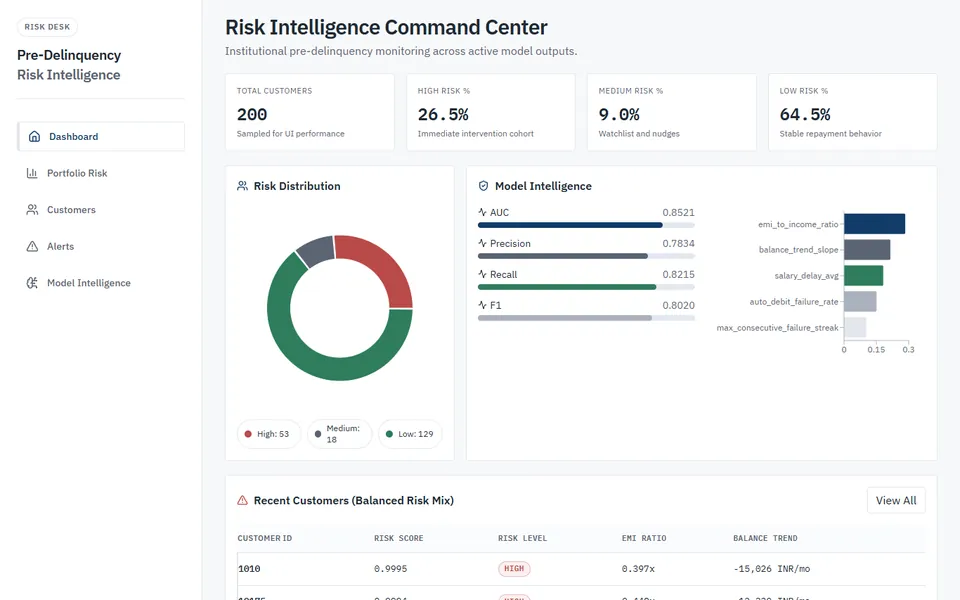Click the gray medium-risk donut segment
Screen dimensions: 960x600
coord(317,250)
